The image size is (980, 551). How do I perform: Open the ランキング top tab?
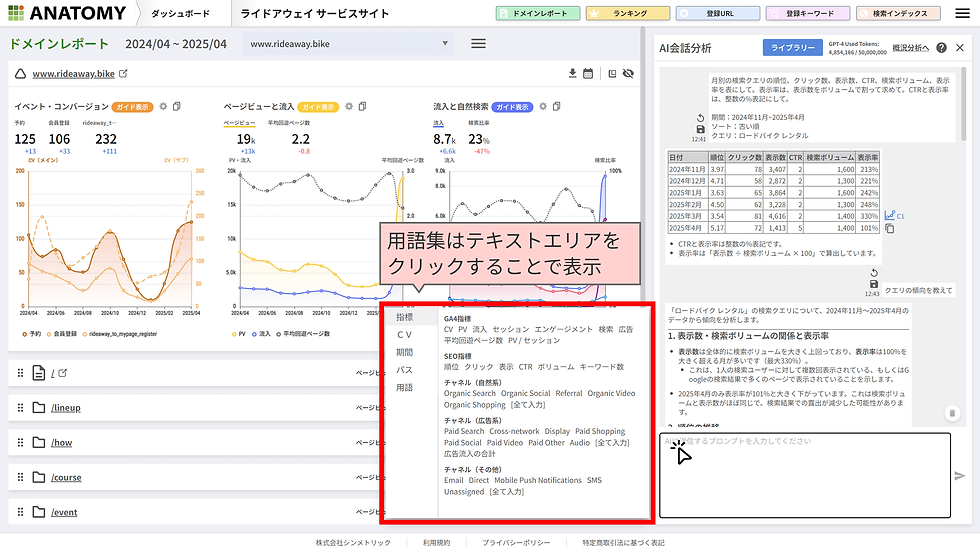[x=628, y=13]
